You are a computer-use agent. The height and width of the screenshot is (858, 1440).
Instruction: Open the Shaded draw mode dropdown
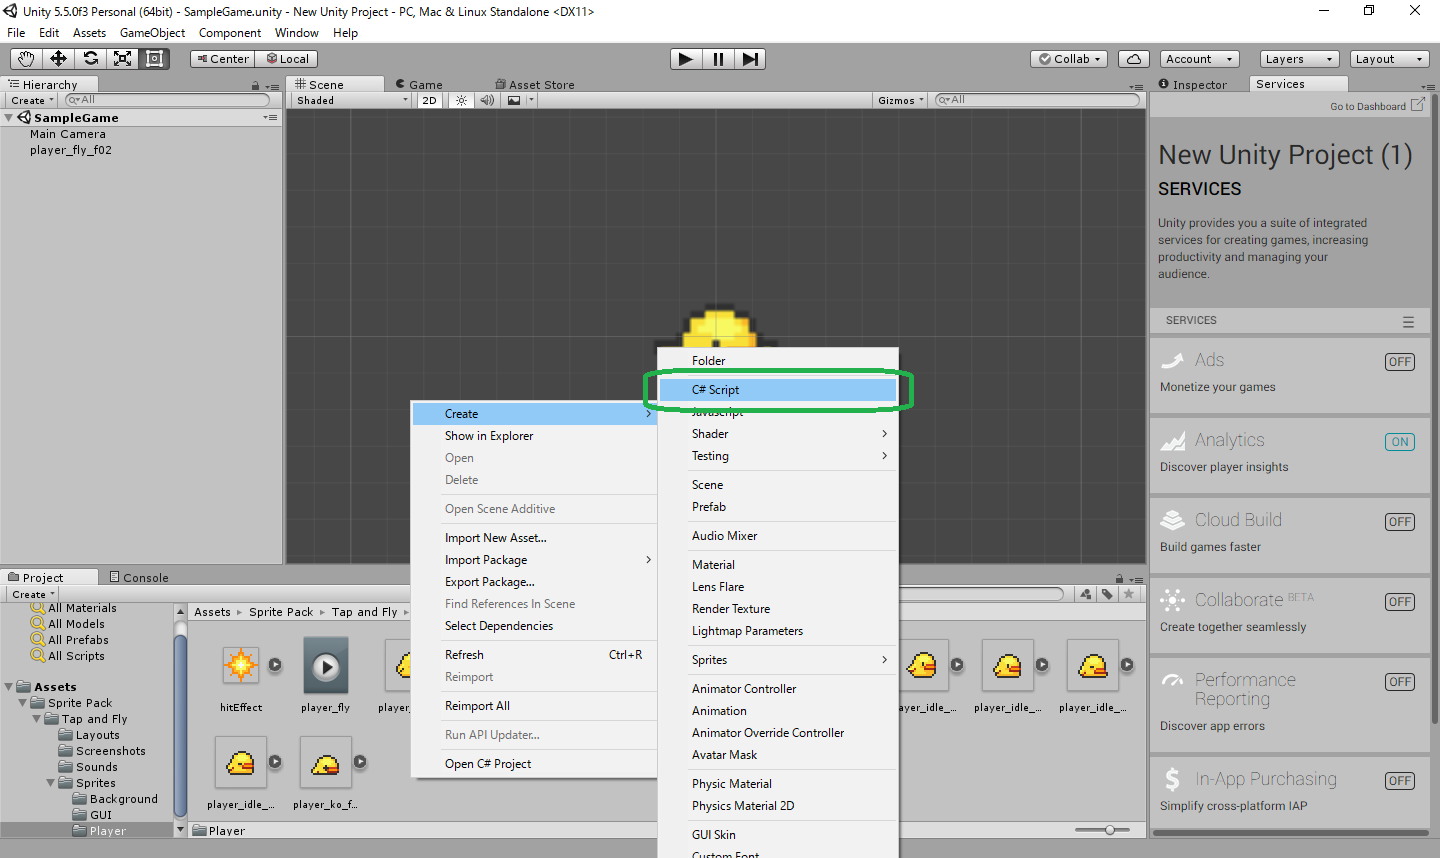pos(350,100)
